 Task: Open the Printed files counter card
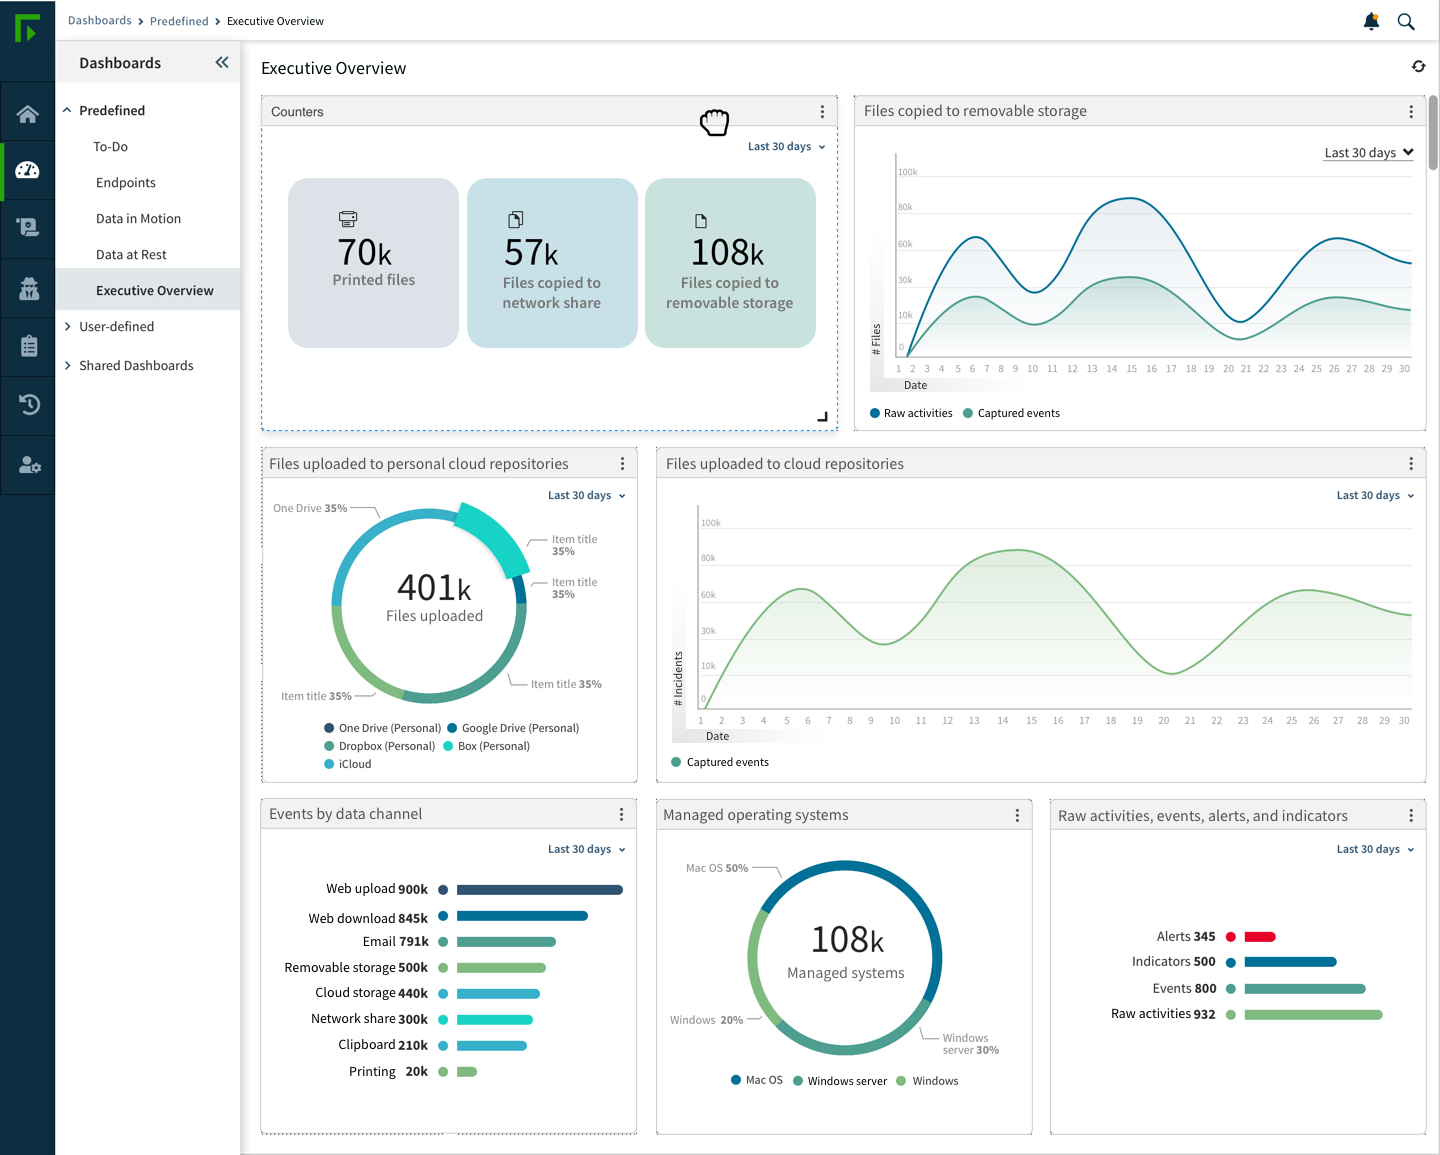[x=373, y=263]
